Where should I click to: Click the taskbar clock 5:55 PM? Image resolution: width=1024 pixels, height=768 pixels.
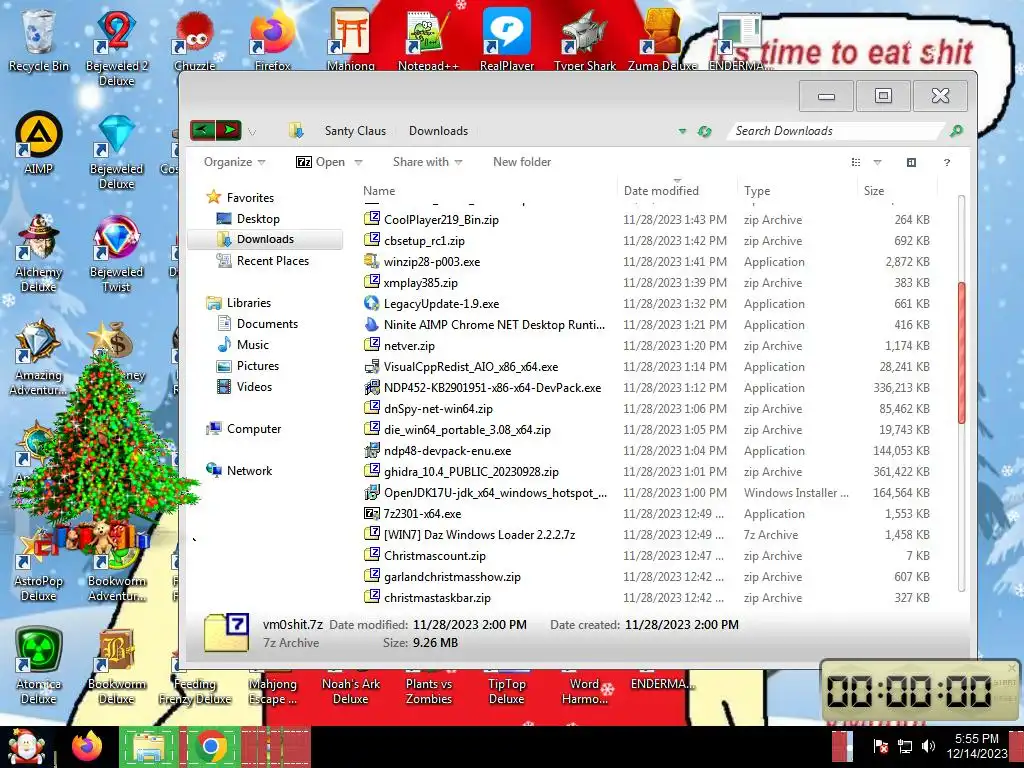click(976, 746)
